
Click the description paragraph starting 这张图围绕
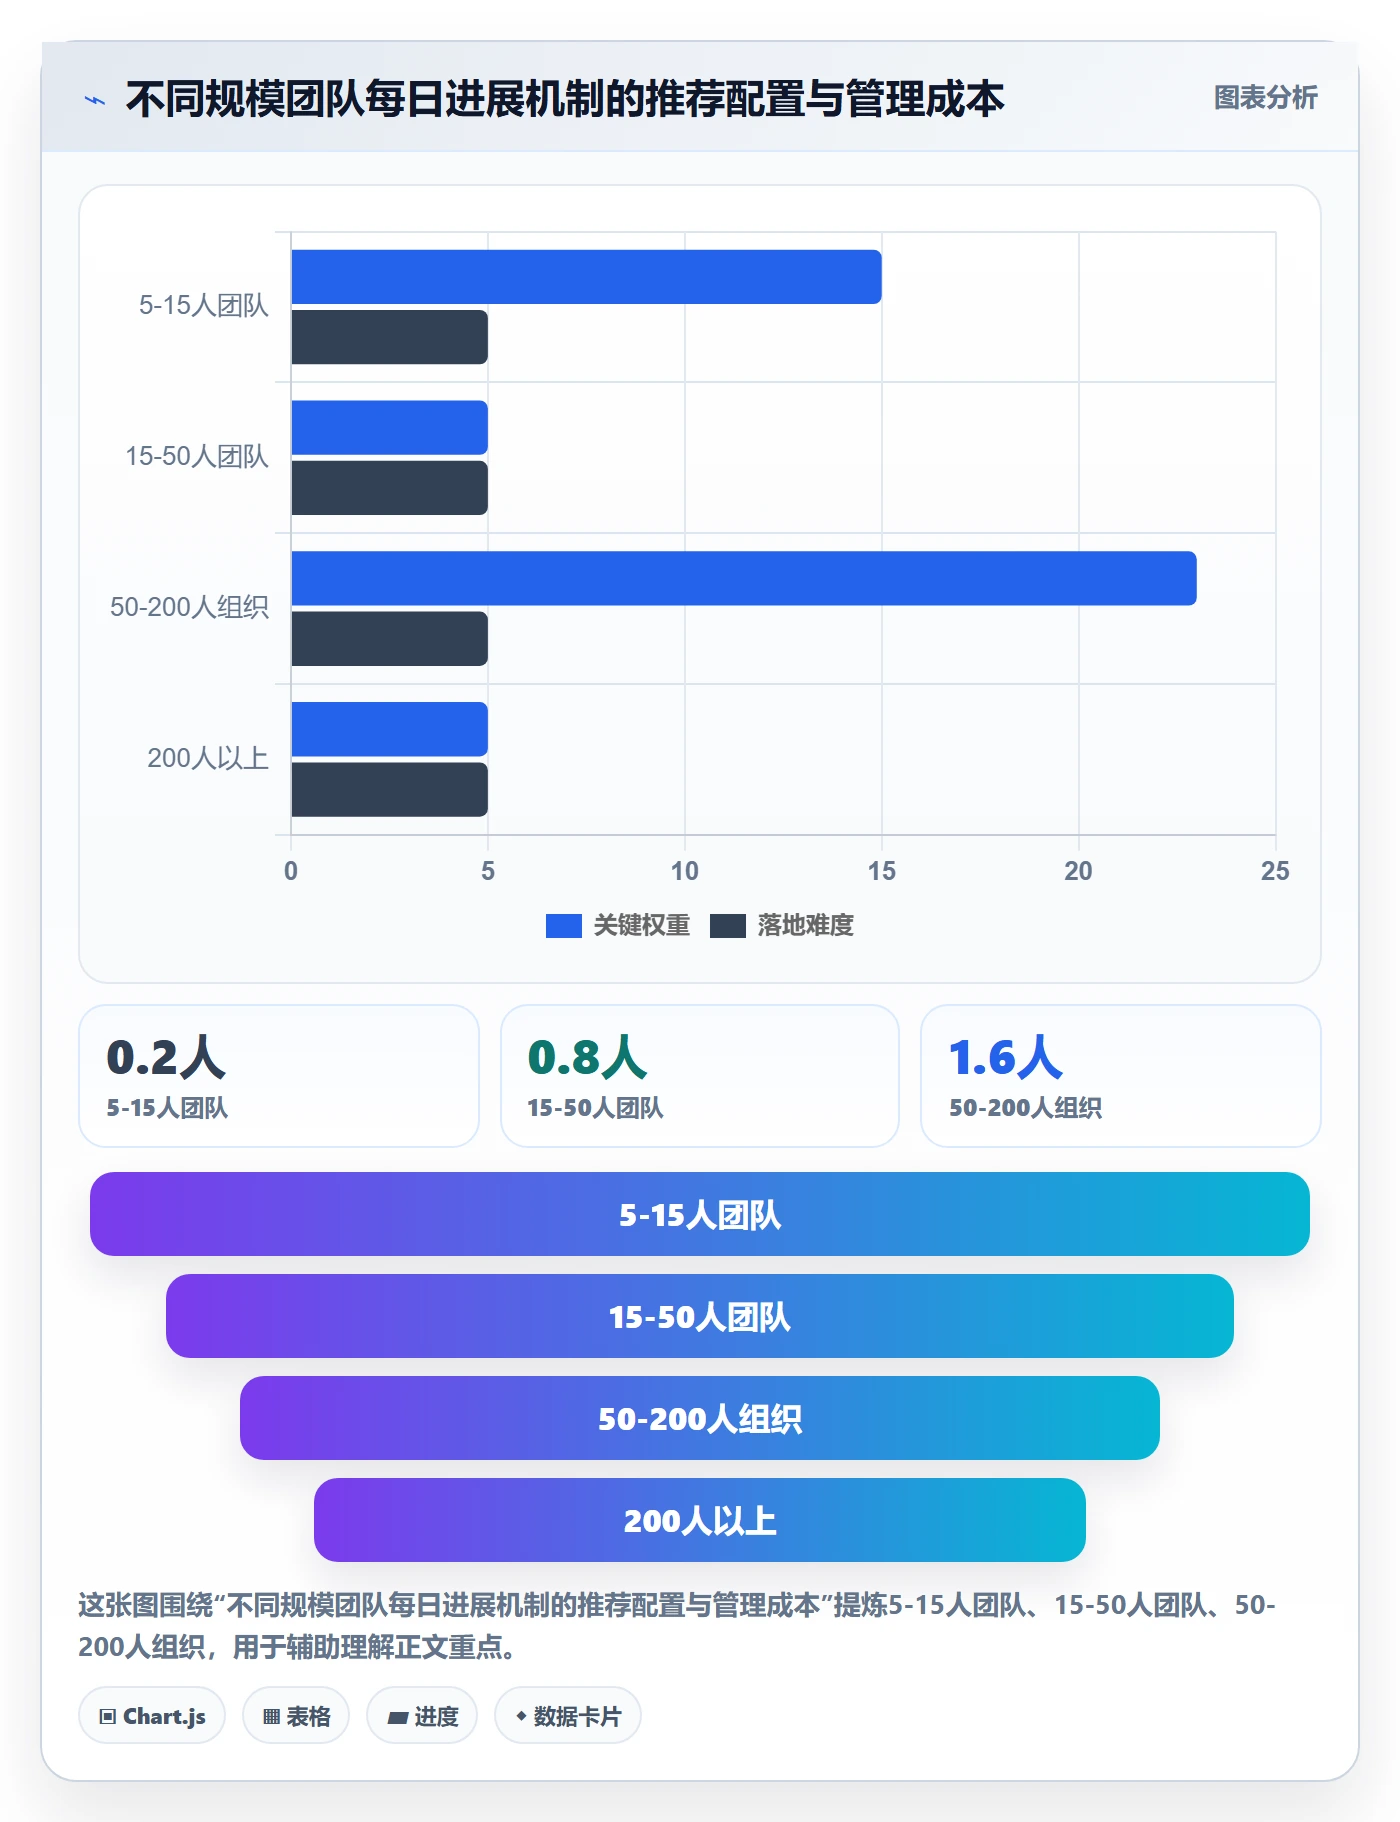[x=677, y=1626]
